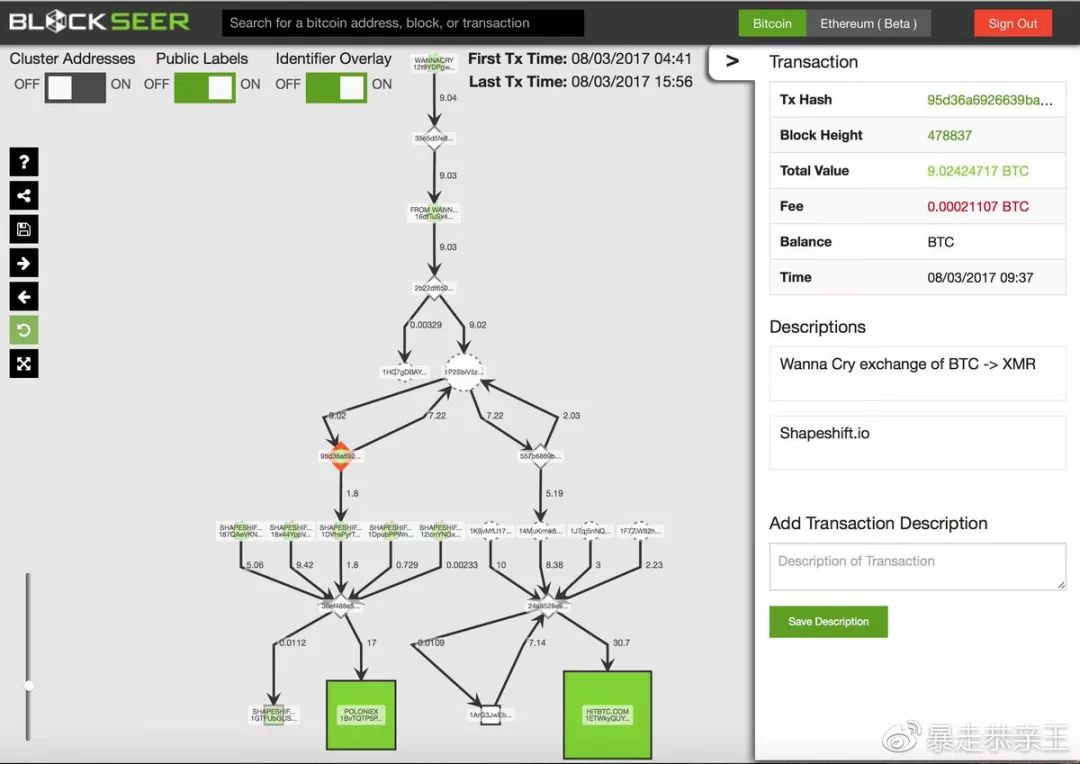Select the 36ef488e5 transaction diamond node
Image resolution: width=1080 pixels, height=764 pixels.
click(340, 606)
